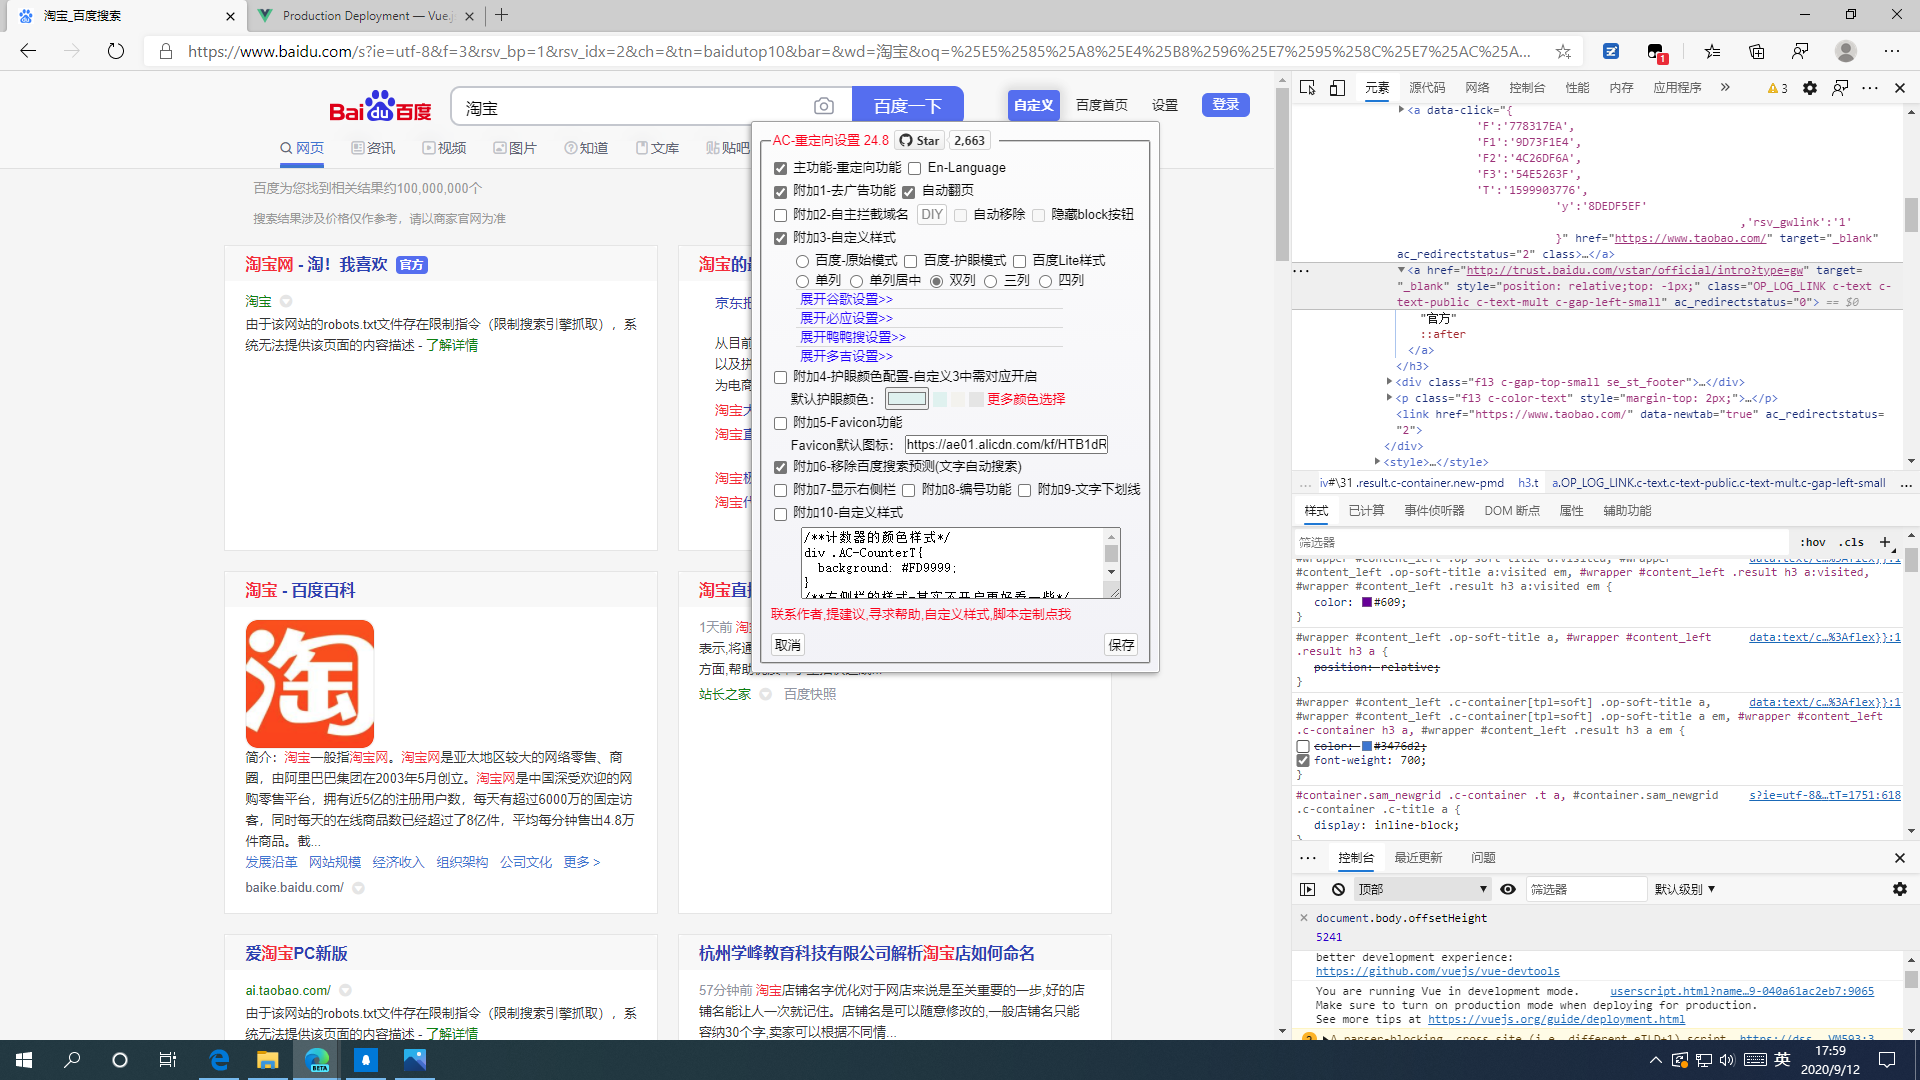
Task: Toggle the device emulation mode in DevTools
Action: [x=1337, y=88]
